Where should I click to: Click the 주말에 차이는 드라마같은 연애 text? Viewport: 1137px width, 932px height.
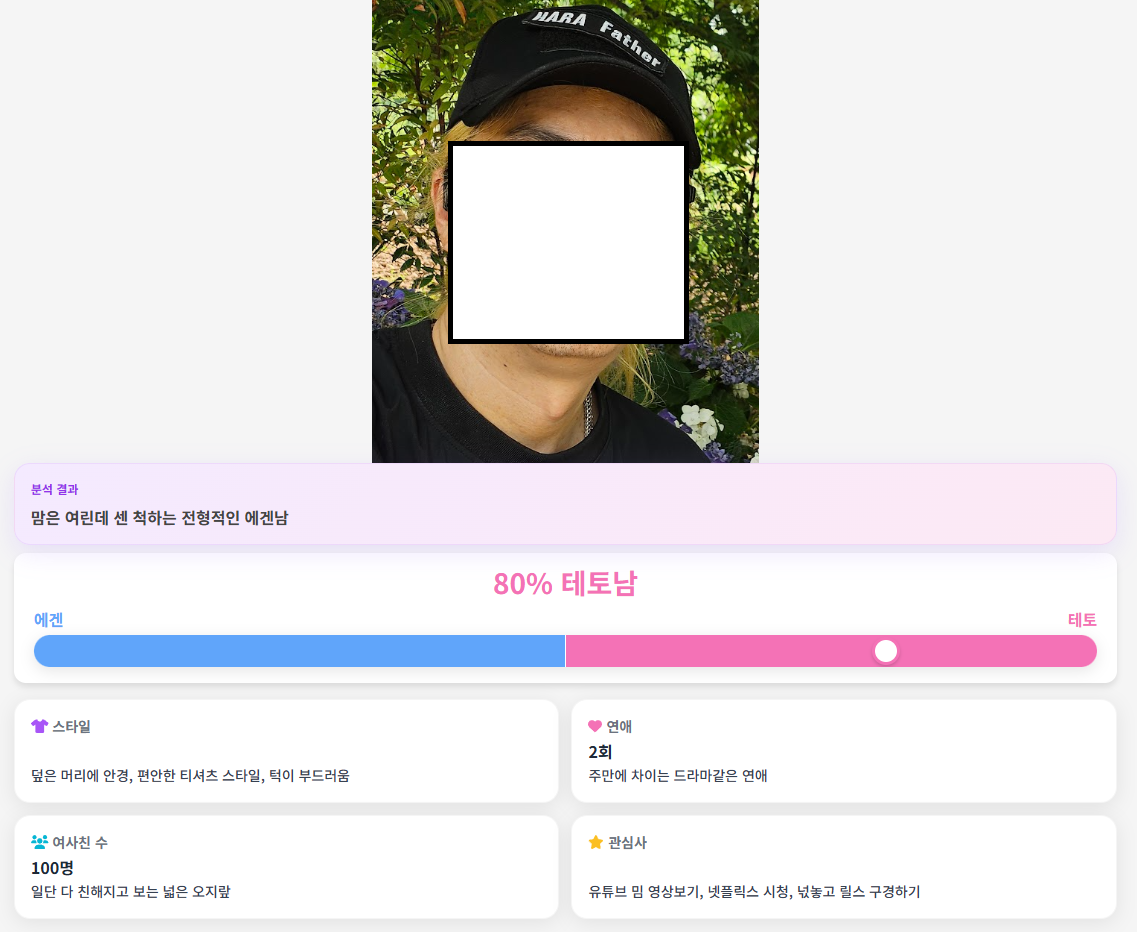[678, 776]
